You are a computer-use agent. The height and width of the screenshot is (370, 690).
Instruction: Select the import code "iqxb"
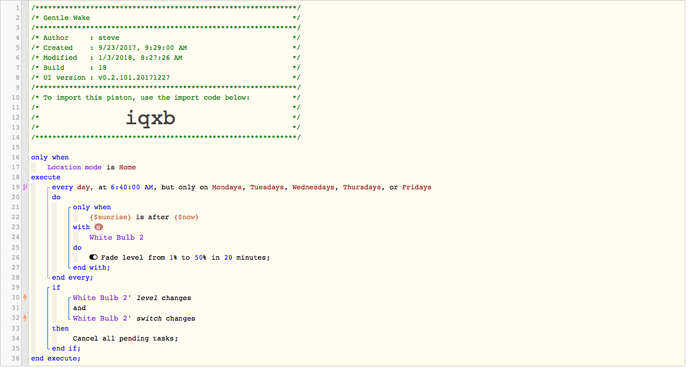150,118
